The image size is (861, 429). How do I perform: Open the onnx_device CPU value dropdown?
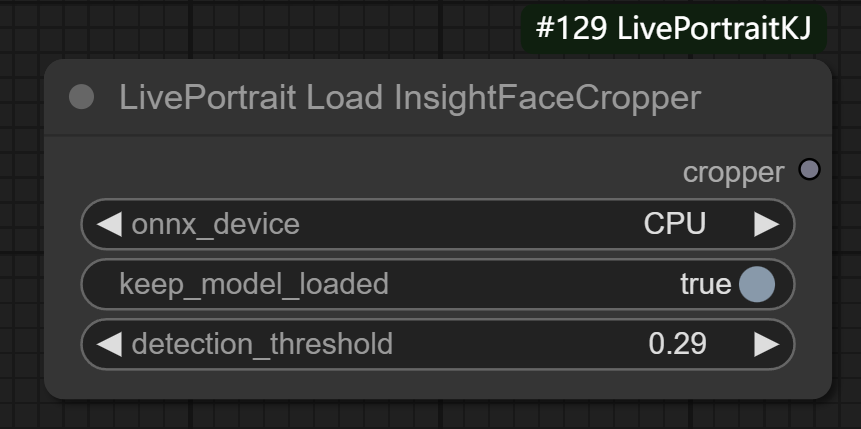click(x=674, y=224)
